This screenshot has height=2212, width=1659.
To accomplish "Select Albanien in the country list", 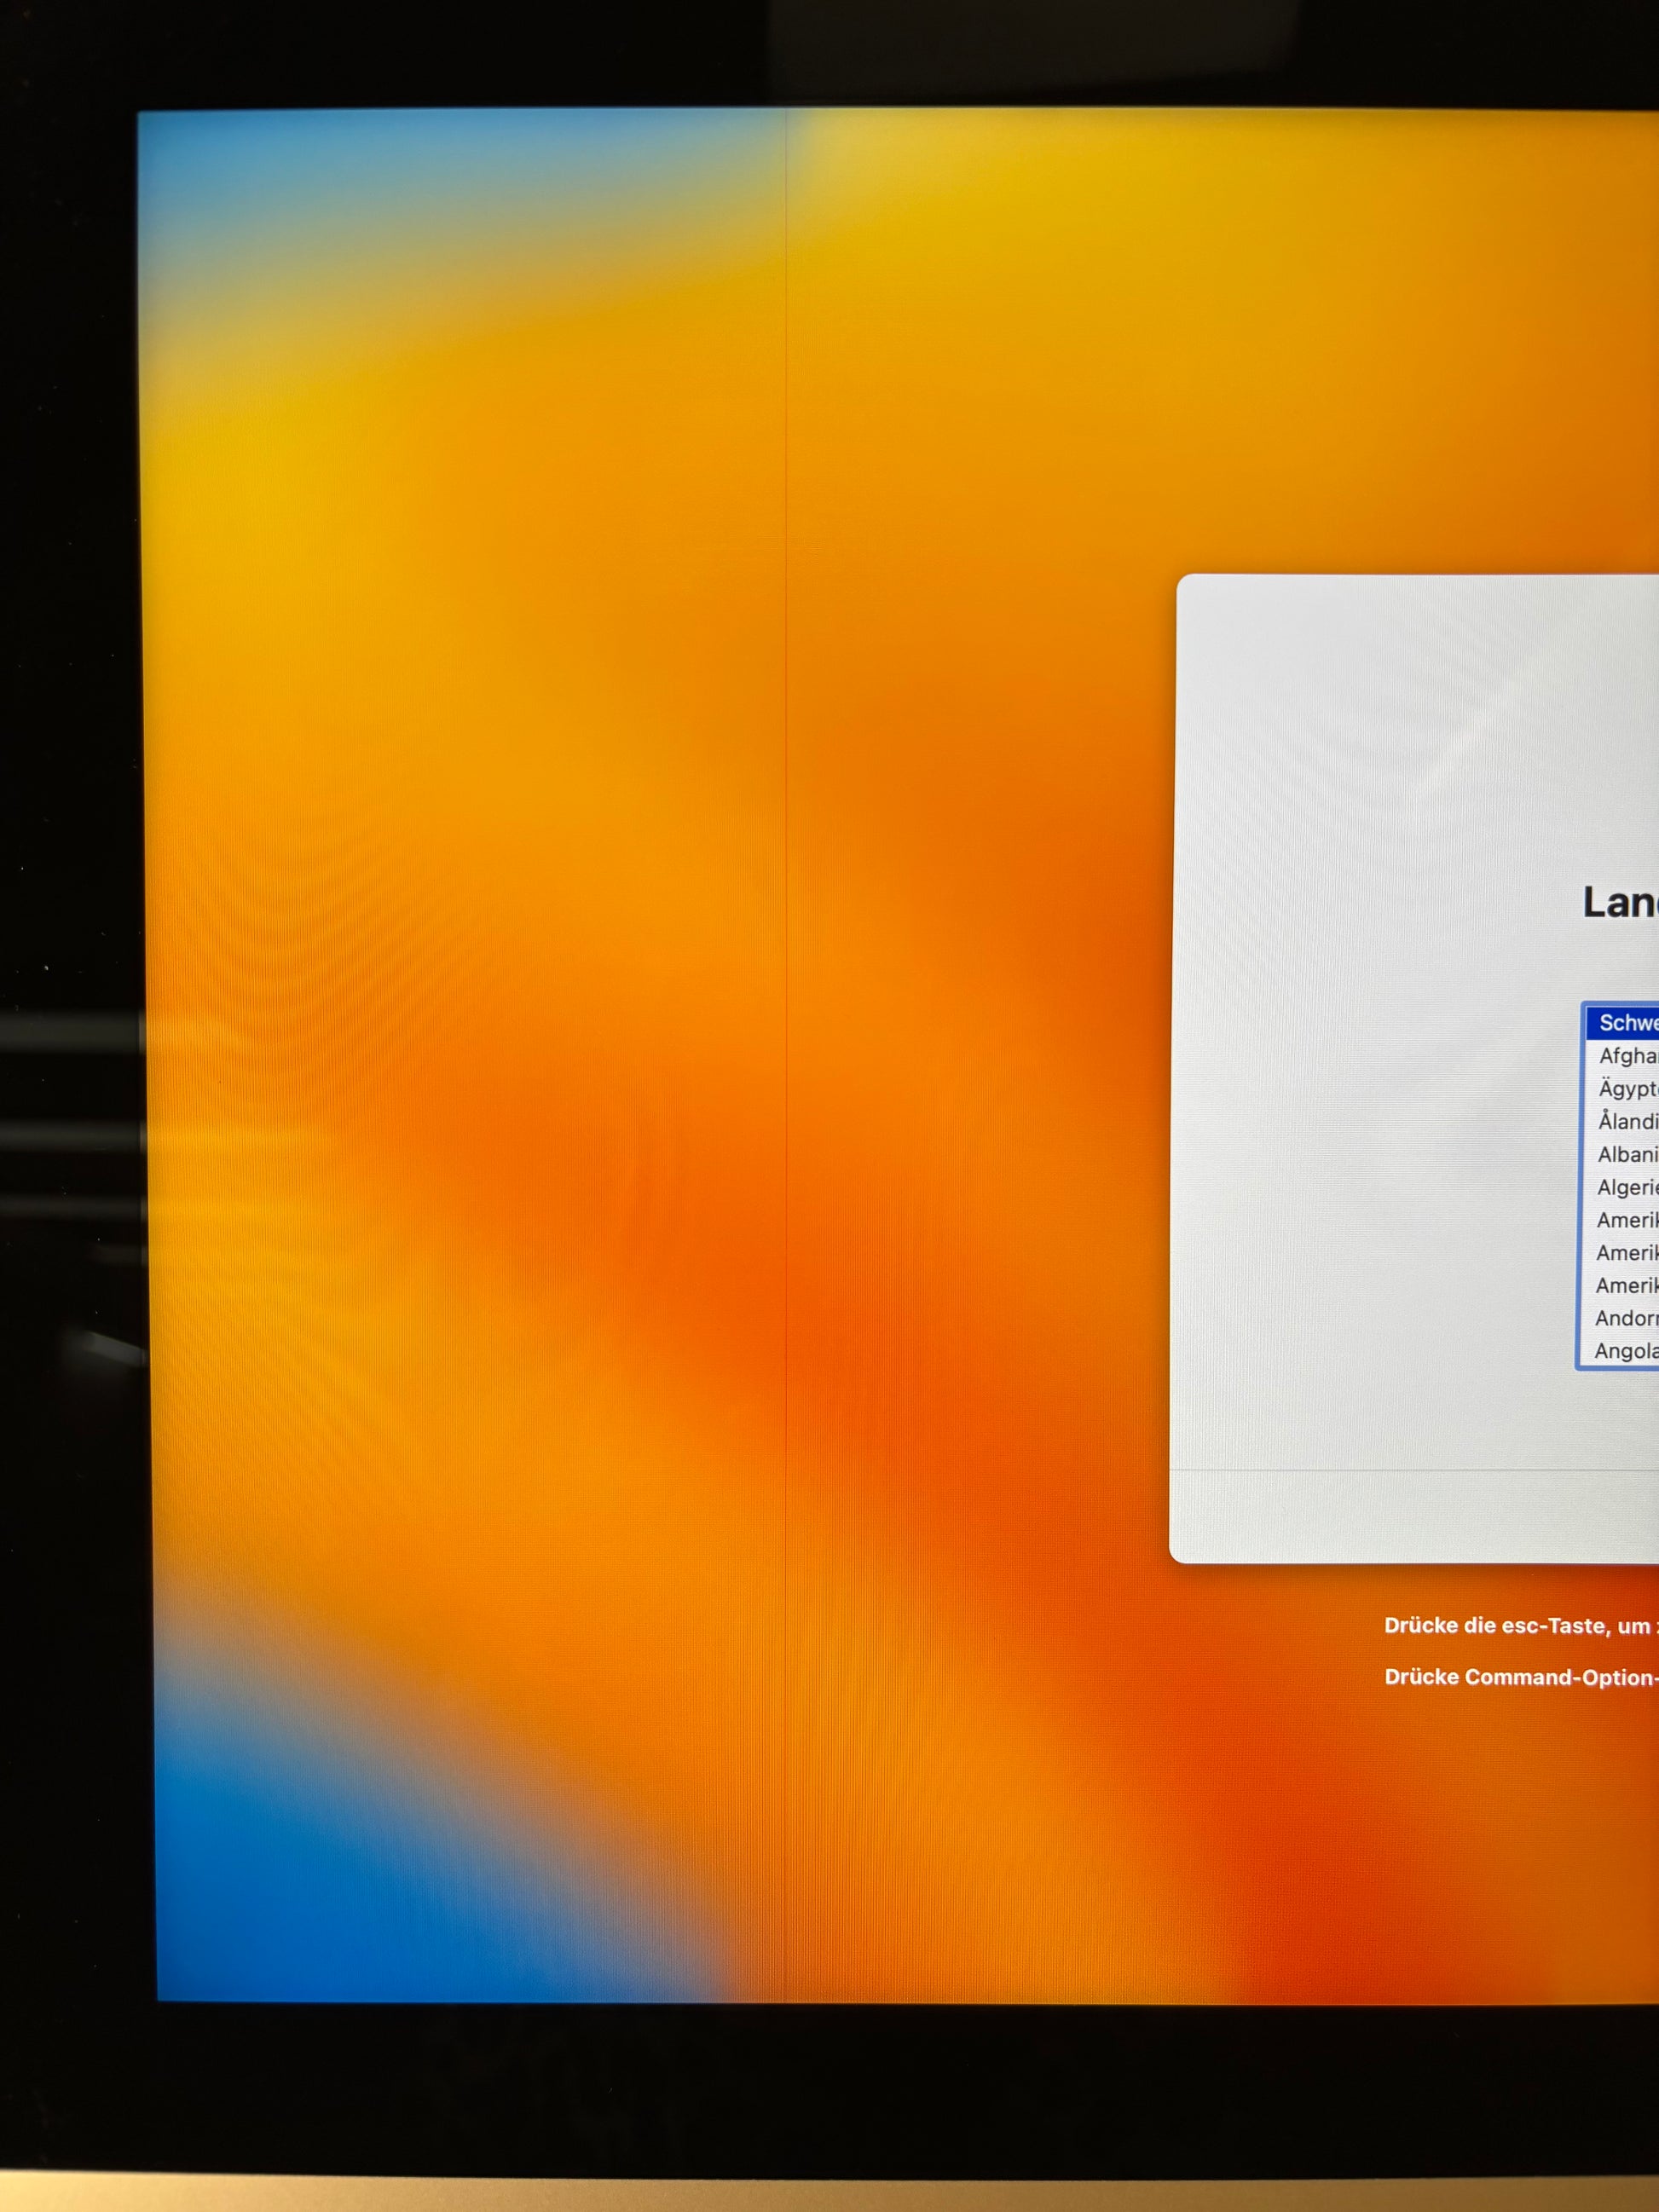I will [1627, 1155].
